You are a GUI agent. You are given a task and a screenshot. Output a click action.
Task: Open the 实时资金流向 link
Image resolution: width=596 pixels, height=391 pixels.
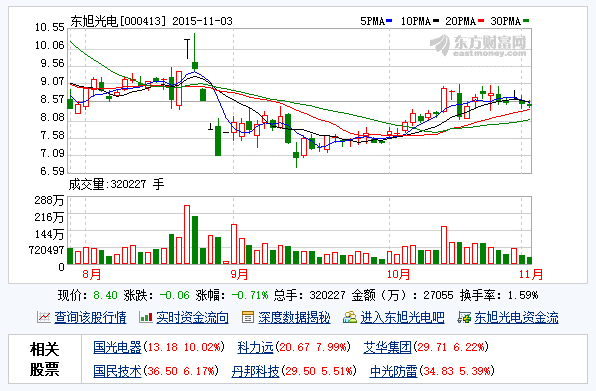(192, 317)
